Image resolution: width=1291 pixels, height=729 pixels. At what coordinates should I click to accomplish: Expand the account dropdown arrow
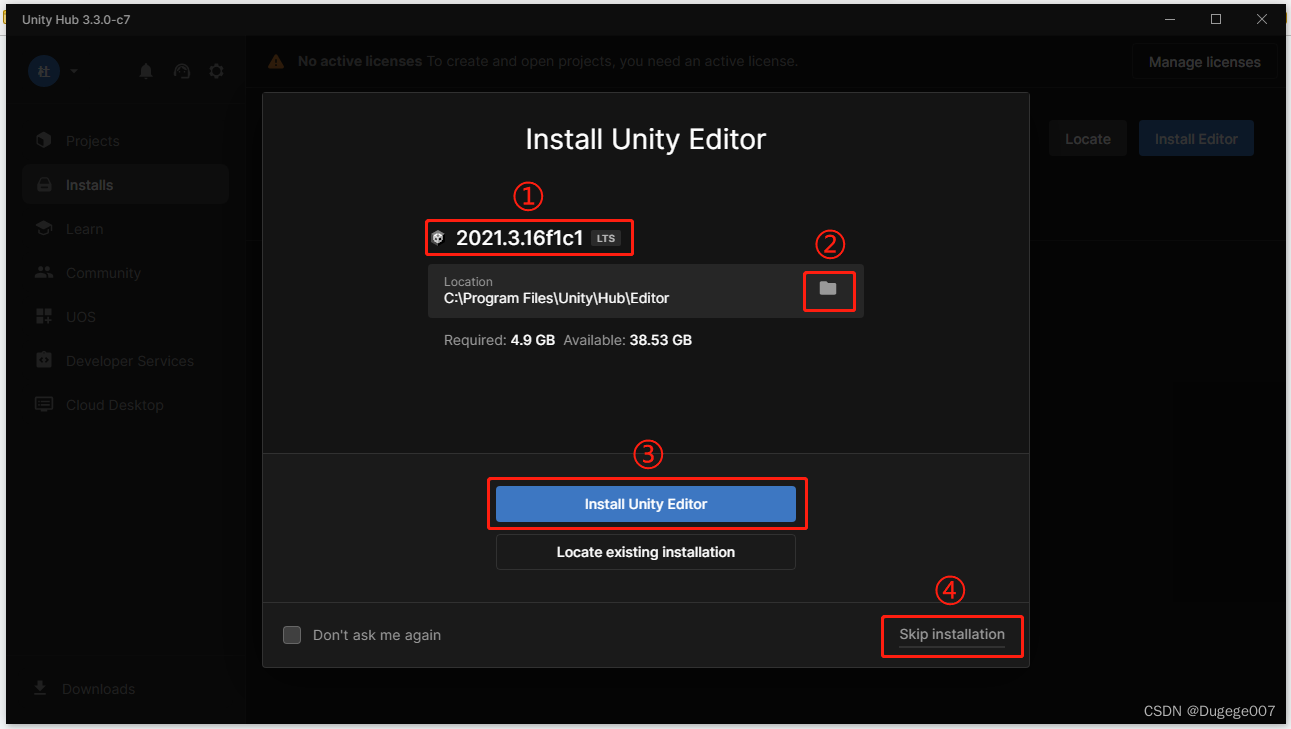(x=74, y=71)
